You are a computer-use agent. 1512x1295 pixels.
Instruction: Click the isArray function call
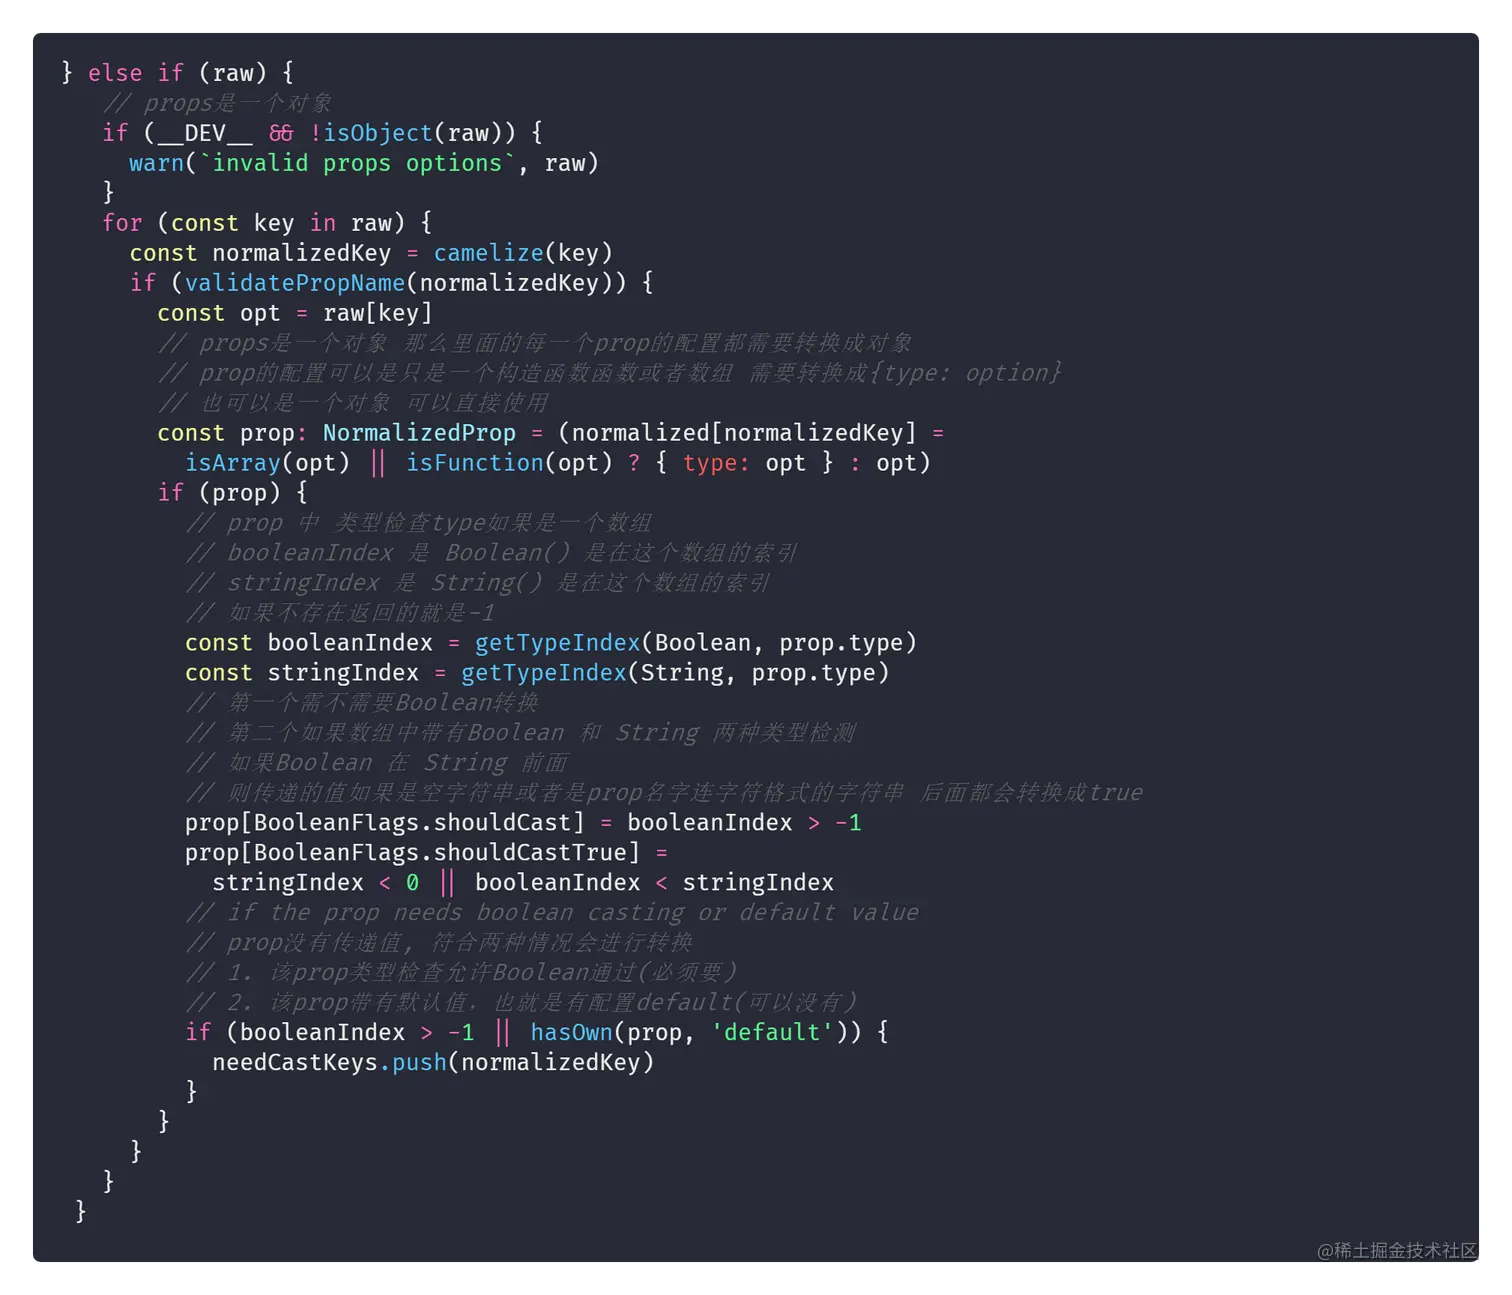pos(233,463)
